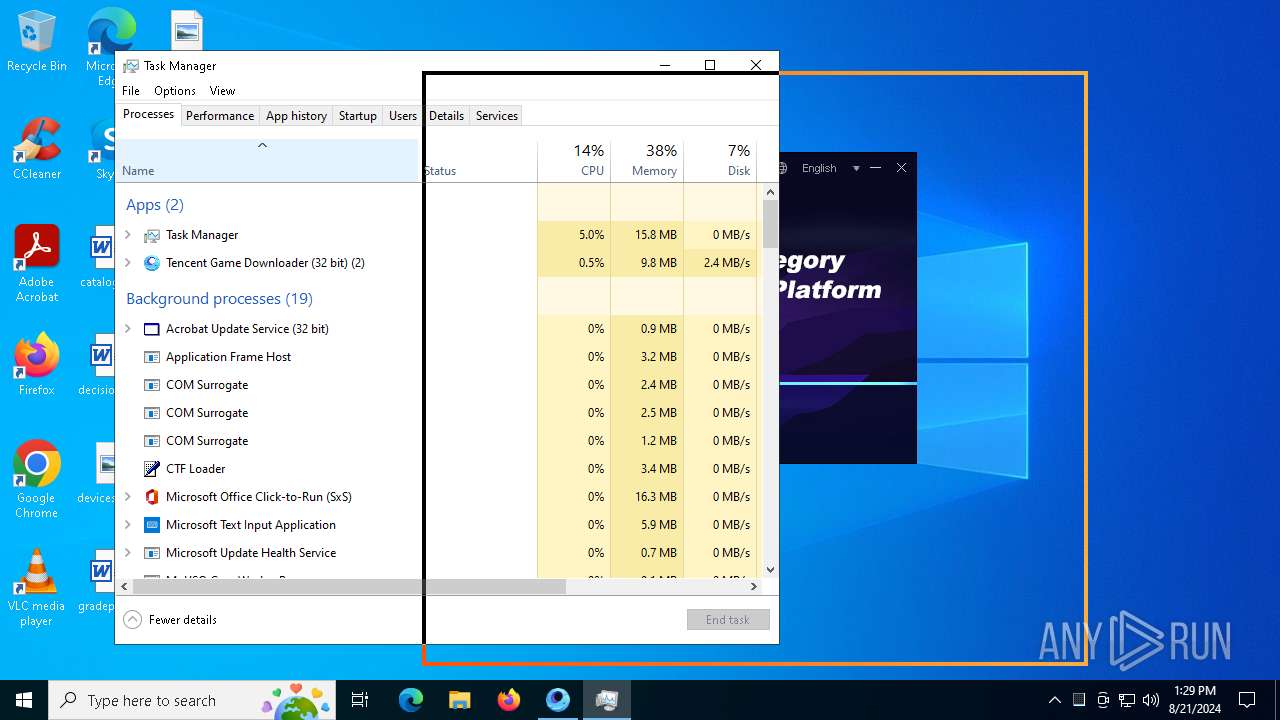Switch to the Services tab
Screen dimensions: 1280x720
pyautogui.click(x=497, y=116)
